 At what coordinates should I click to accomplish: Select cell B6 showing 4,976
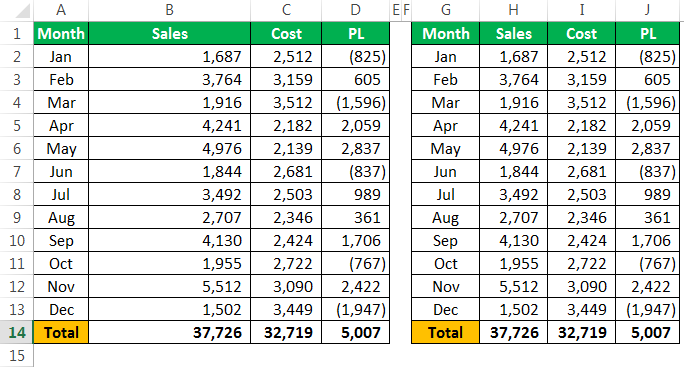[x=169, y=148]
